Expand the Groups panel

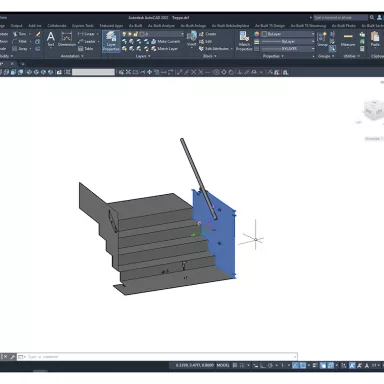[325, 56]
